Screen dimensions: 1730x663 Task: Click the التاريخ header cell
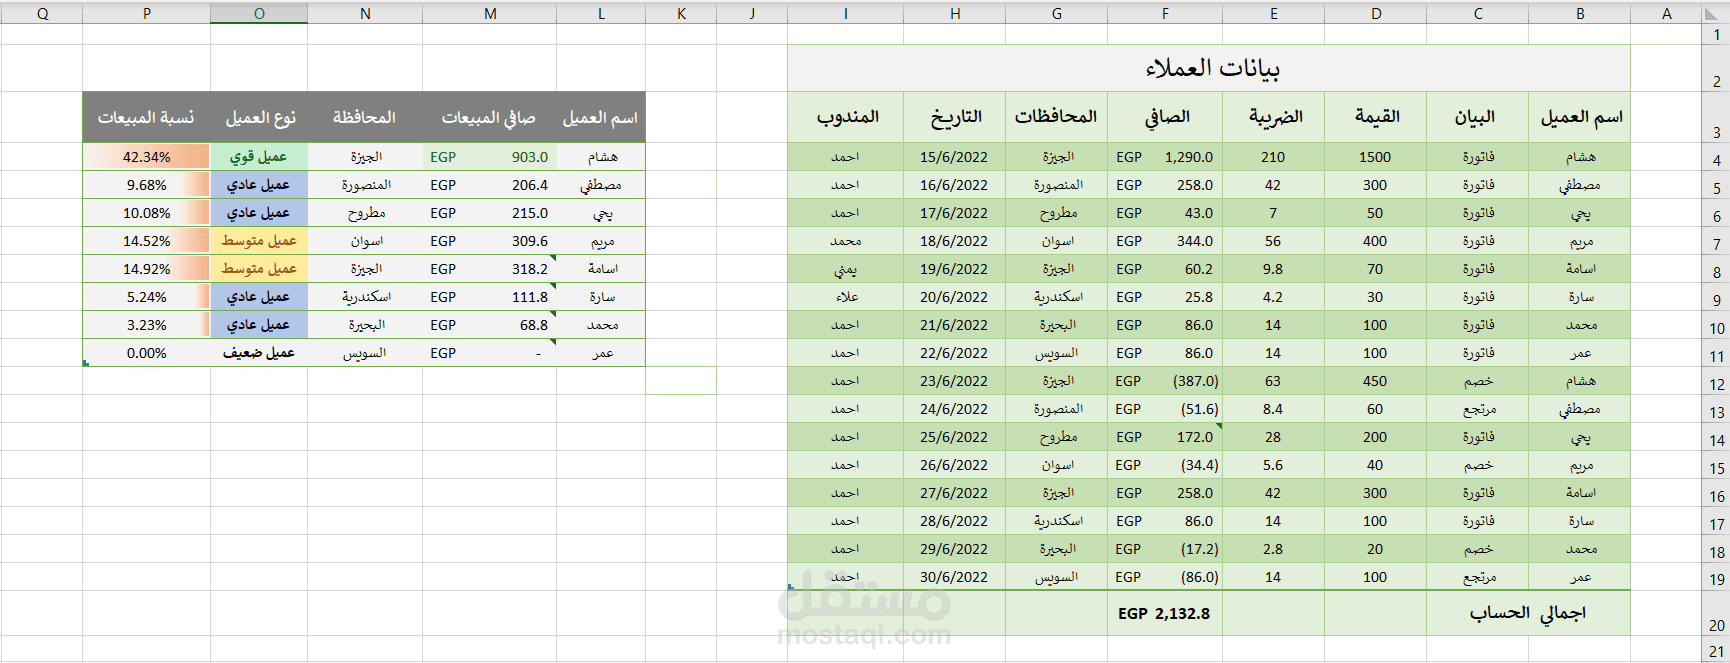[955, 117]
